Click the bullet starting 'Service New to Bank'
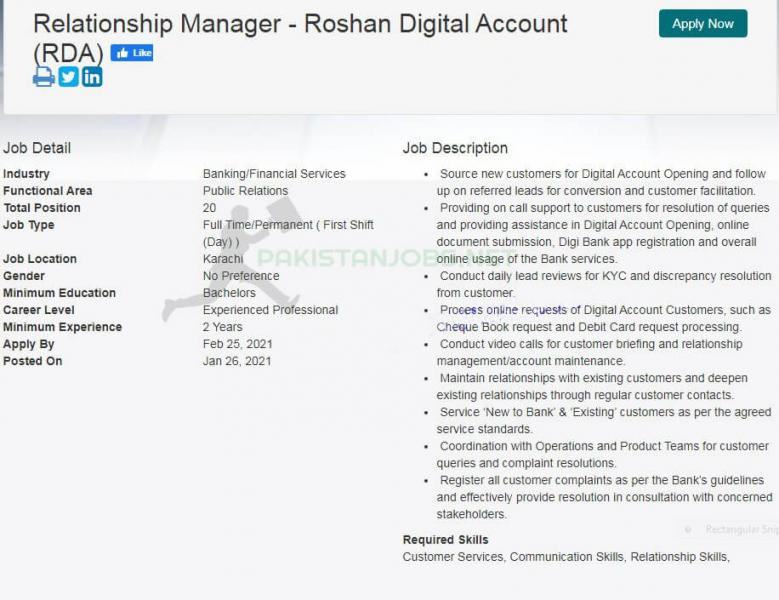Image resolution: width=779 pixels, height=600 pixels. click(604, 421)
